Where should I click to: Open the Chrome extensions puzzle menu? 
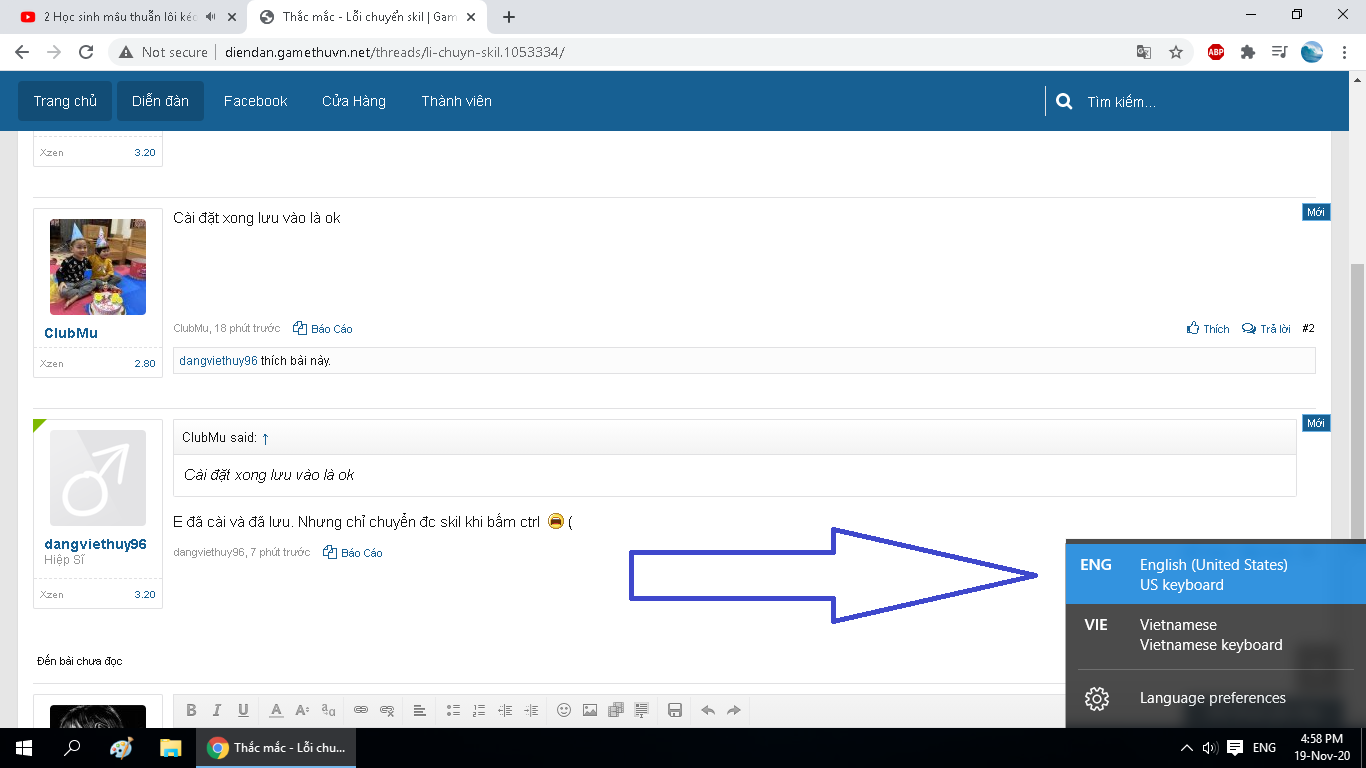coord(1248,52)
